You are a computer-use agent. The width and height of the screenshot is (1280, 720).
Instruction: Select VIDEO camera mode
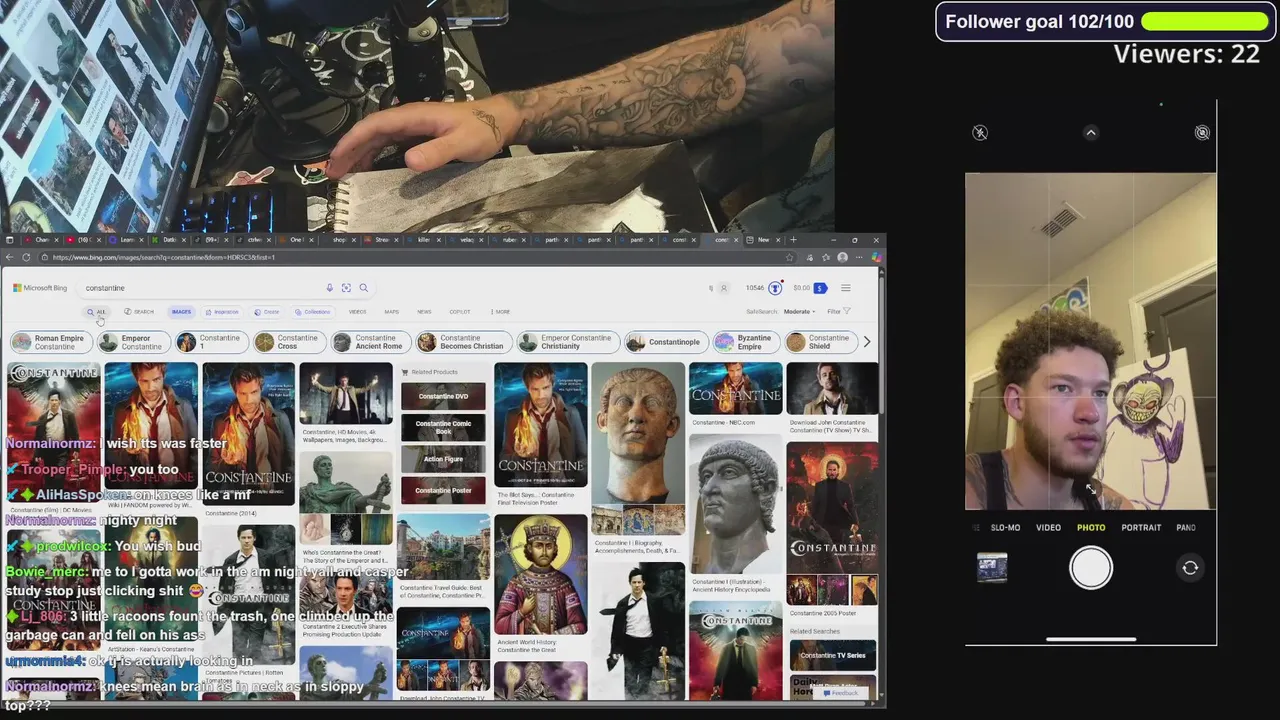tap(1048, 528)
